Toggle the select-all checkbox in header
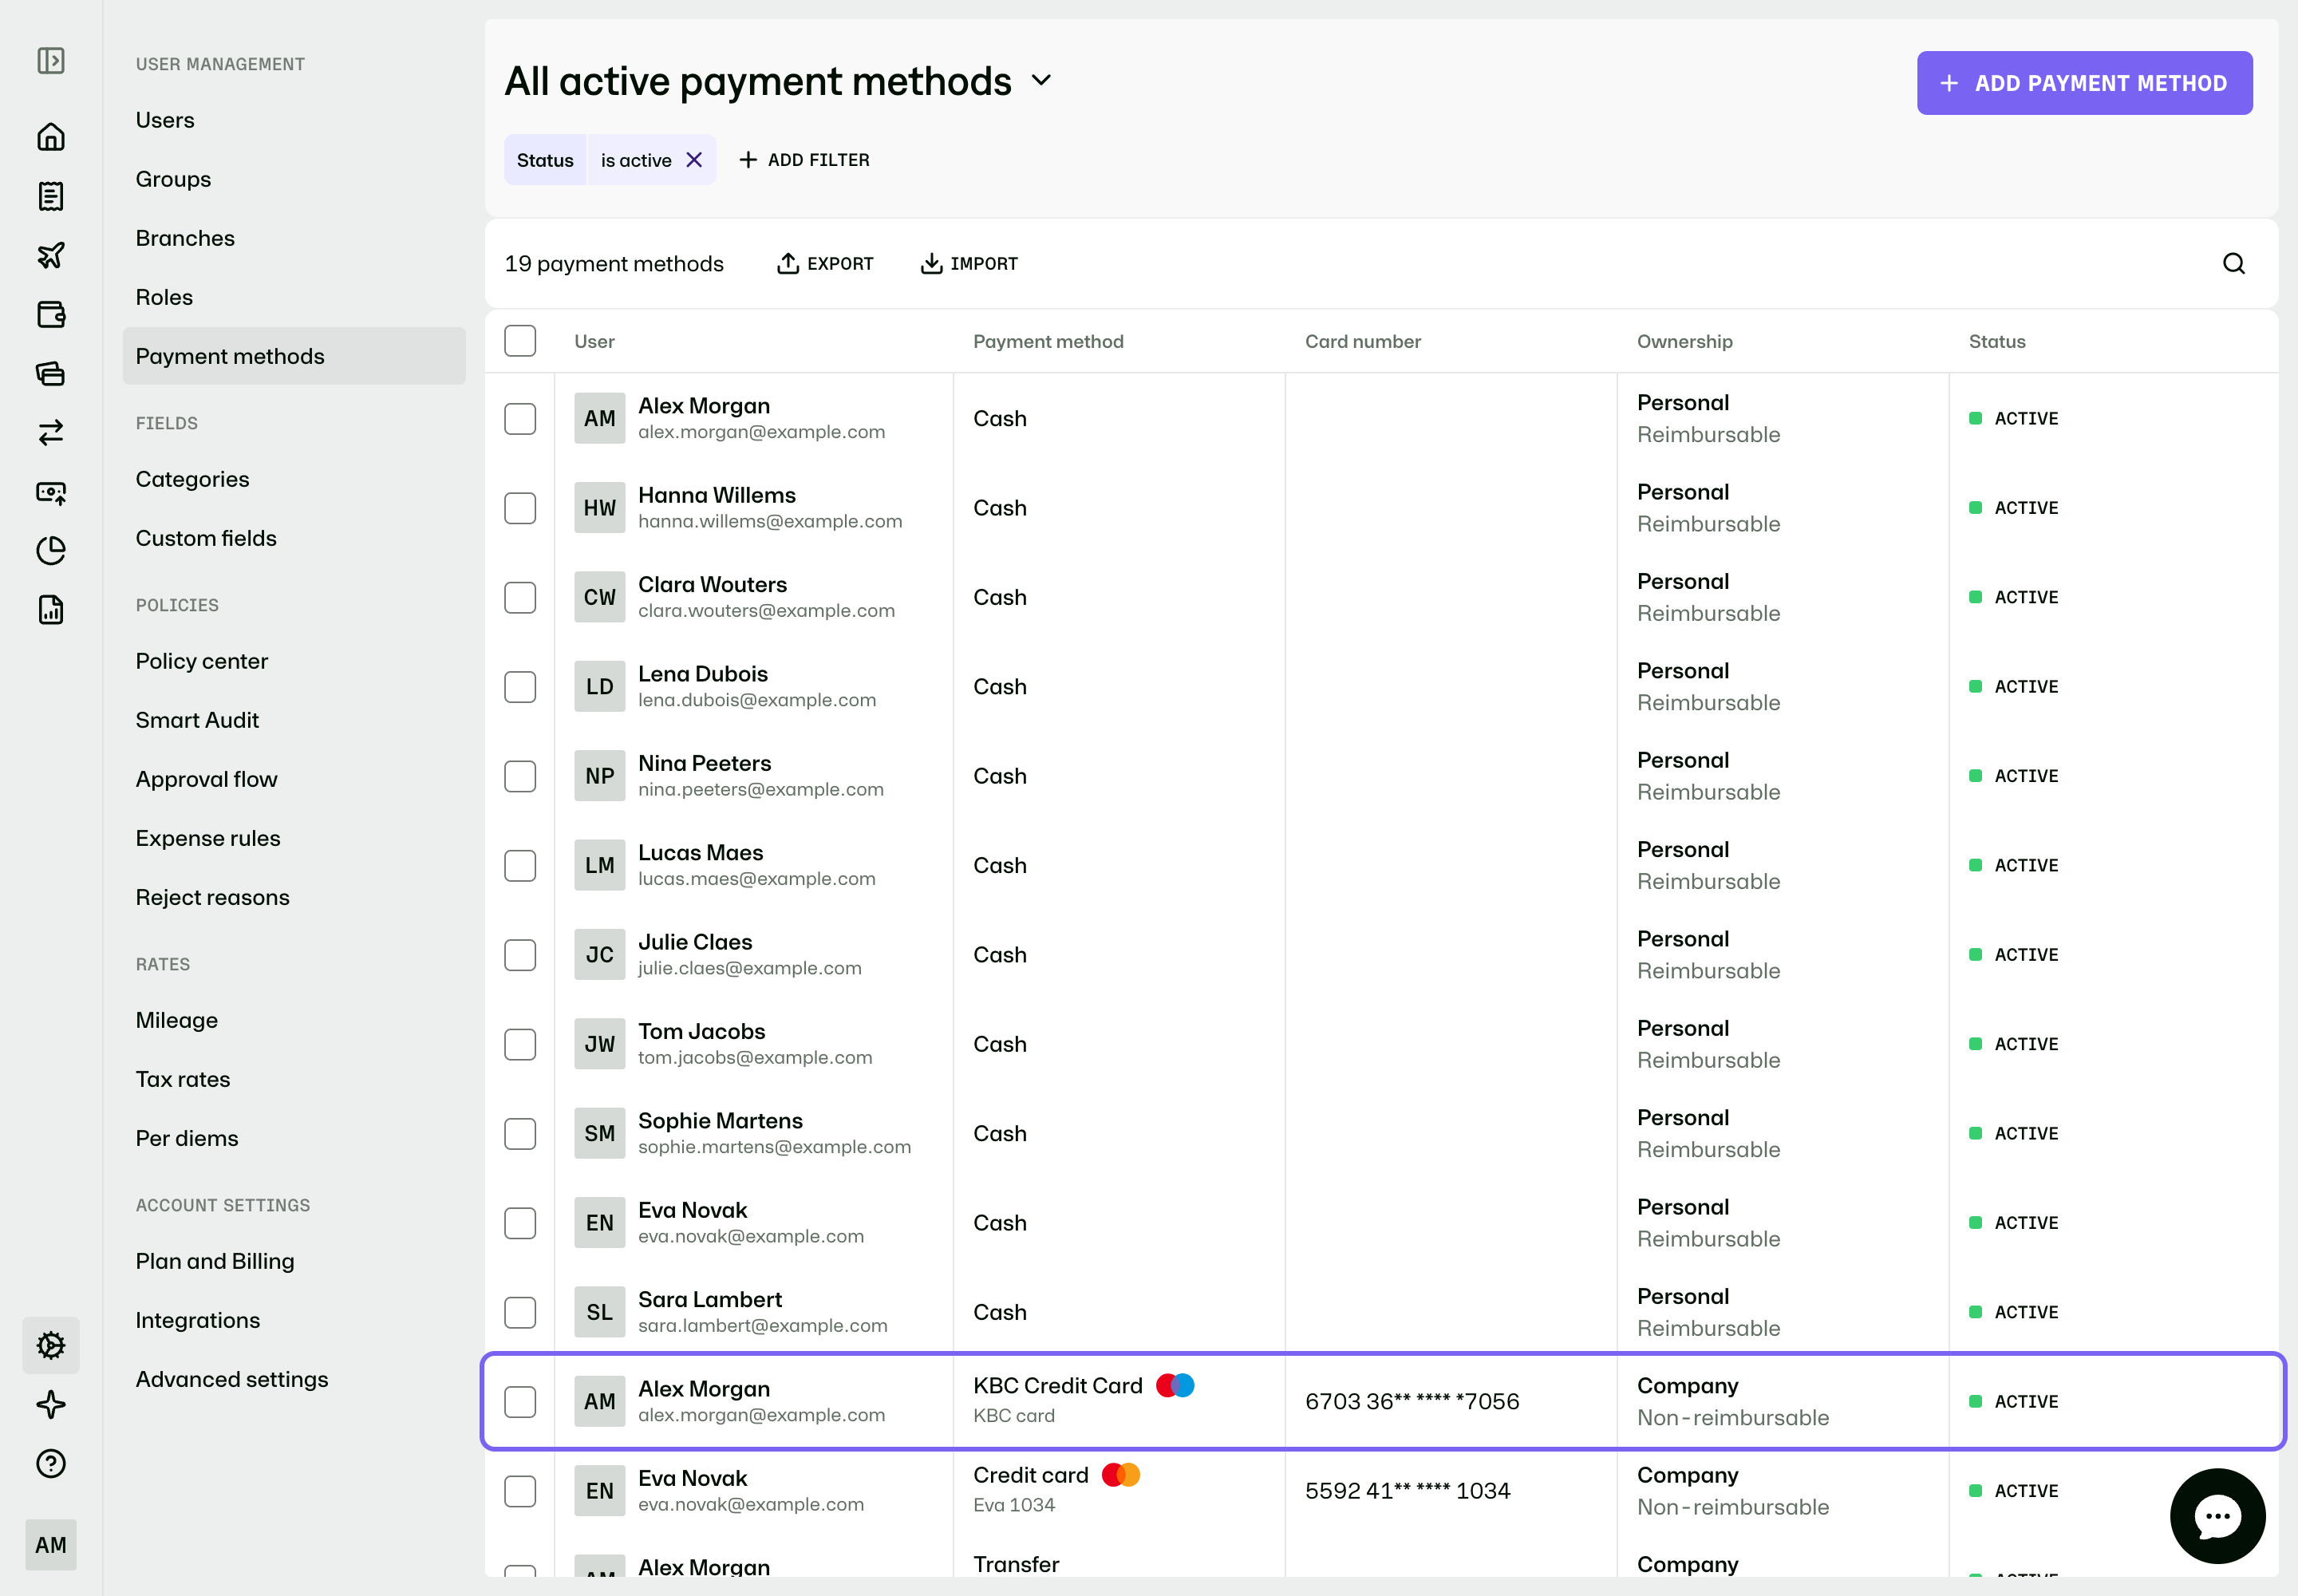 tap(520, 341)
